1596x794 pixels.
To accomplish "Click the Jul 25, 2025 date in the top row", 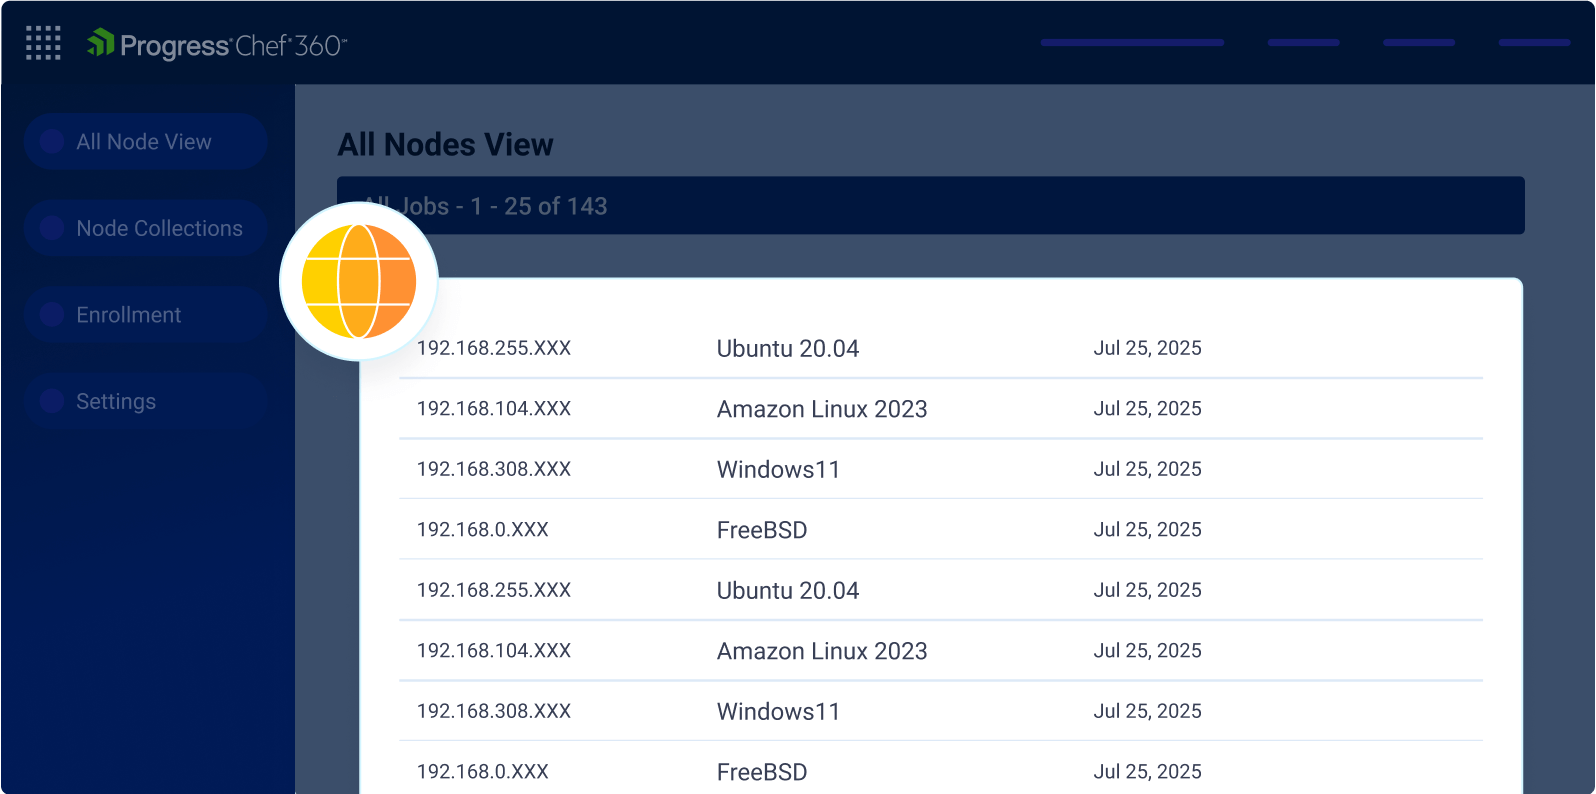I will pos(1147,349).
